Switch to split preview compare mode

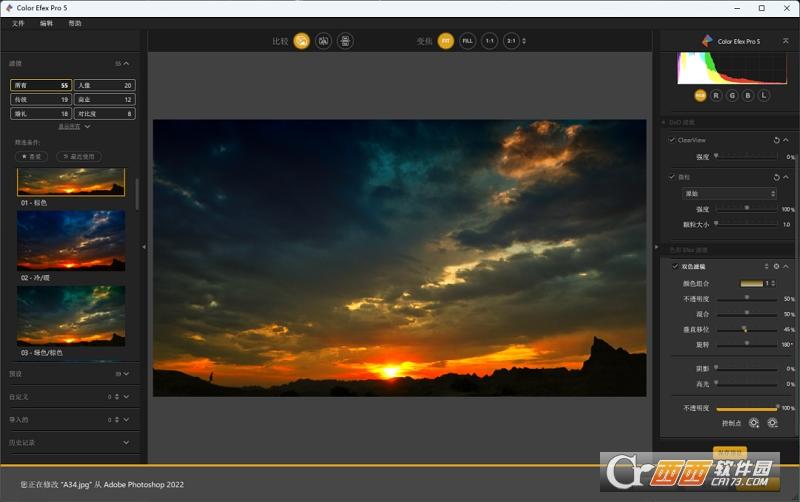pyautogui.click(x=323, y=41)
